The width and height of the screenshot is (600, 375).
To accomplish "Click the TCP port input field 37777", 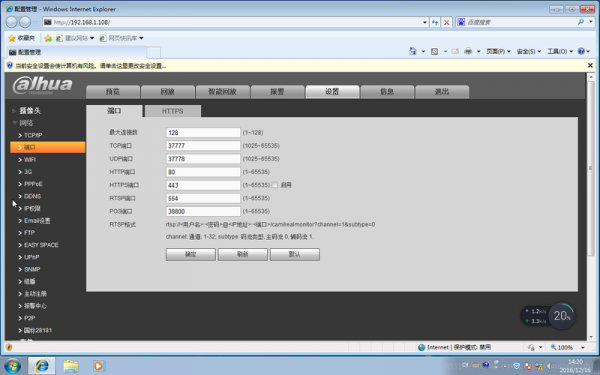I will pos(203,146).
